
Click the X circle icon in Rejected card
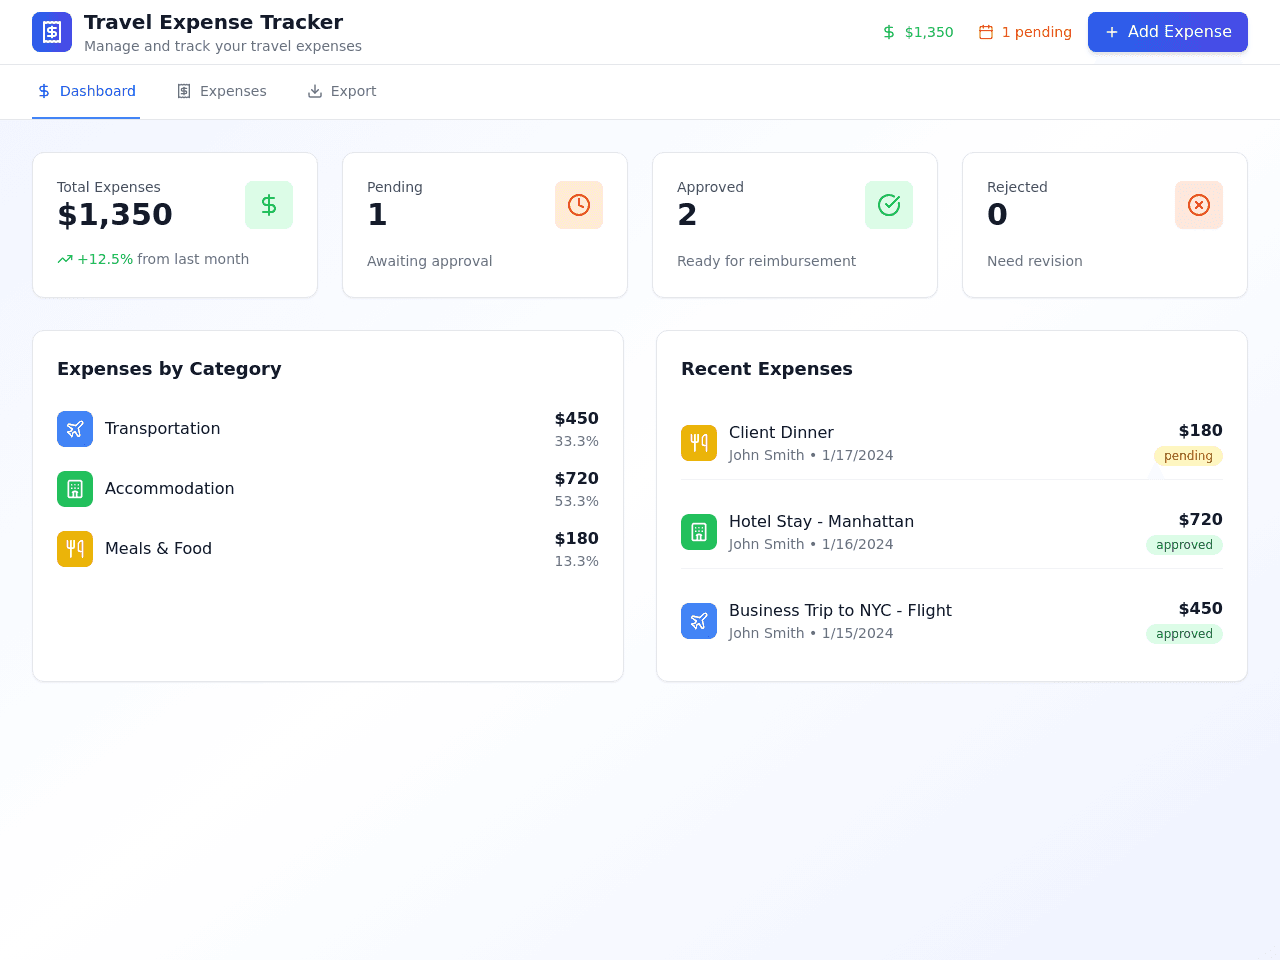[1199, 205]
